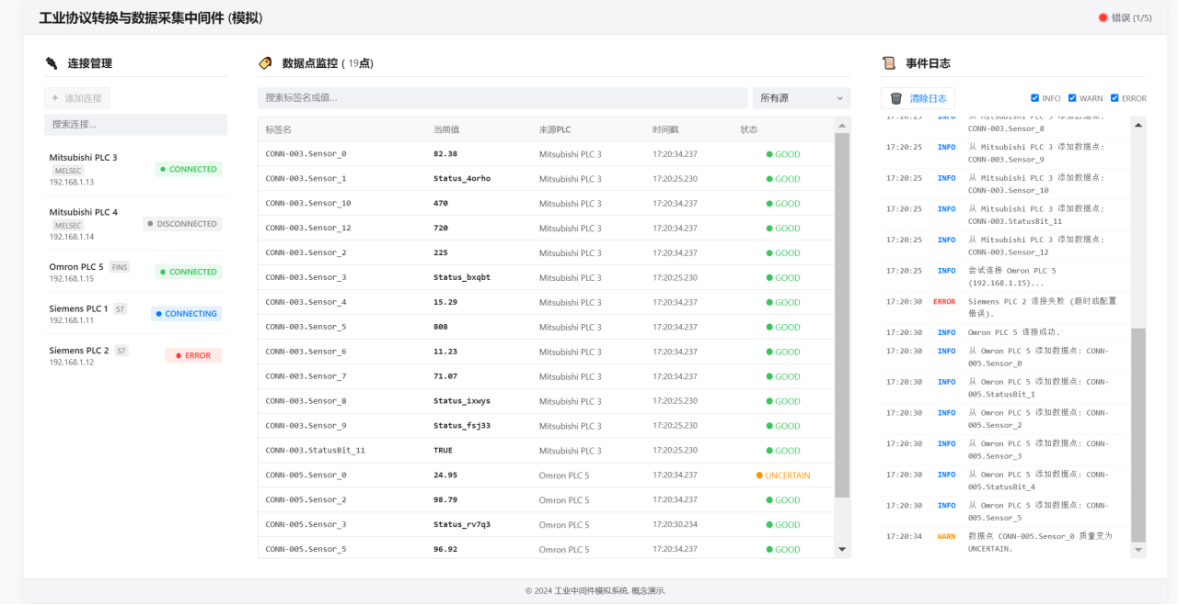1179x605 pixels.
Task: Click the CONNECTED badge of Mitsubishi PLC 3
Action: click(189, 169)
